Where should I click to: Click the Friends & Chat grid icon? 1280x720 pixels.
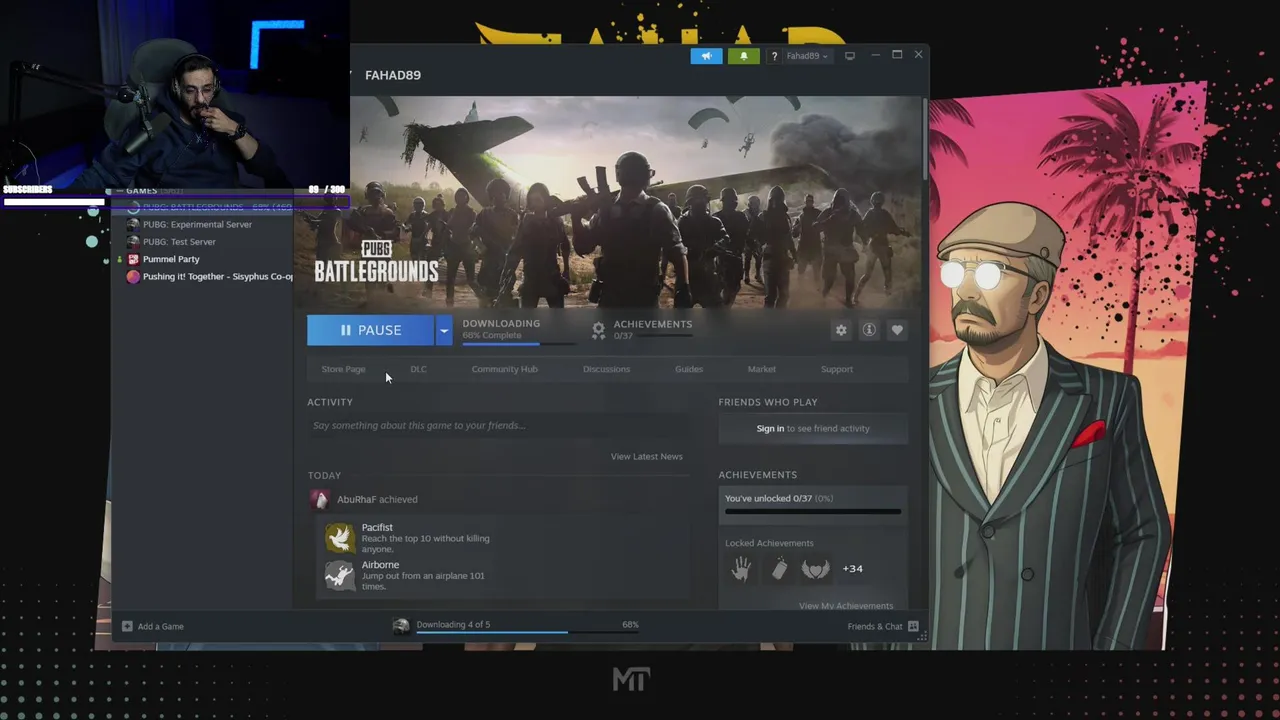[913, 626]
